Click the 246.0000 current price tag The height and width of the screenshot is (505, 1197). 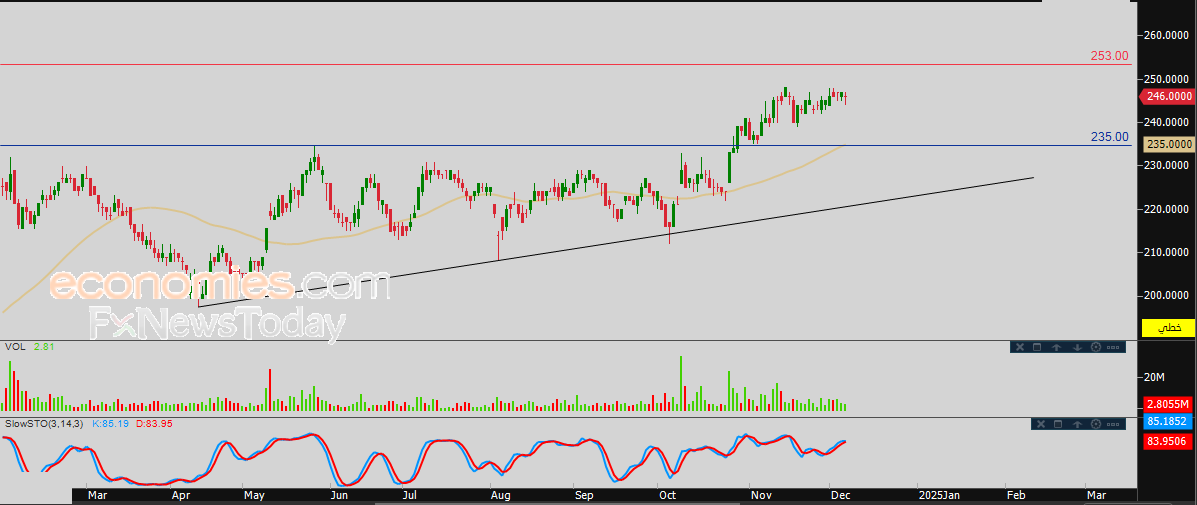pos(1166,96)
